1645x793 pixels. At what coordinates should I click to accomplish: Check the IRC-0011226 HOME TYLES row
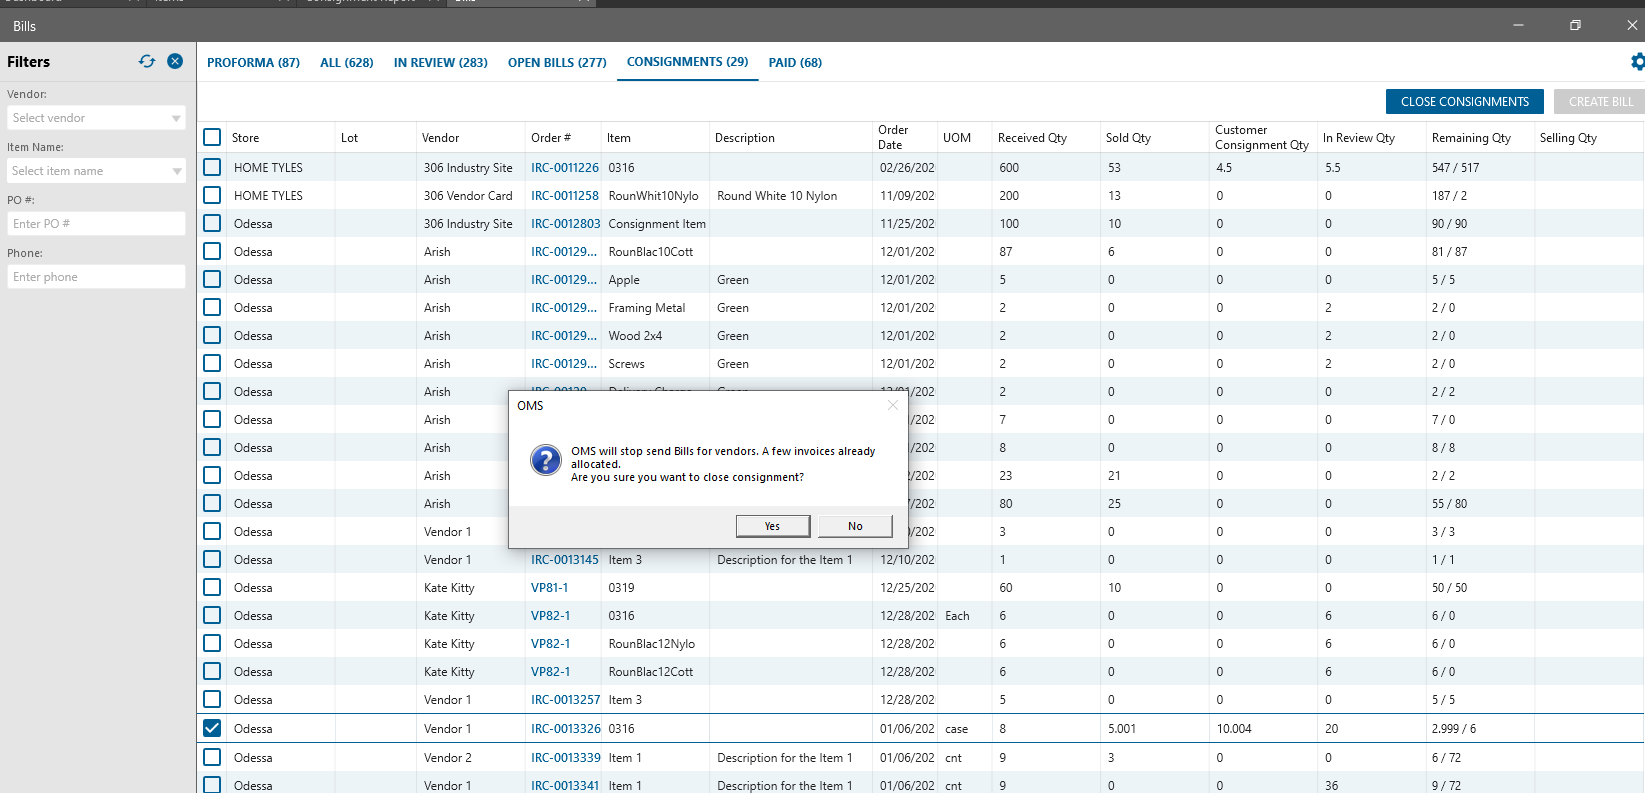[212, 167]
